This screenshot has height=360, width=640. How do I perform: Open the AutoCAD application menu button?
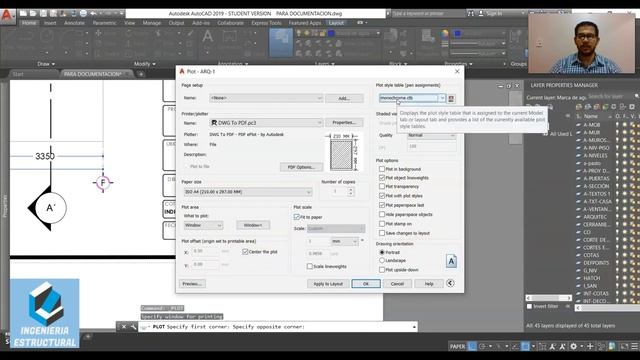[7, 16]
